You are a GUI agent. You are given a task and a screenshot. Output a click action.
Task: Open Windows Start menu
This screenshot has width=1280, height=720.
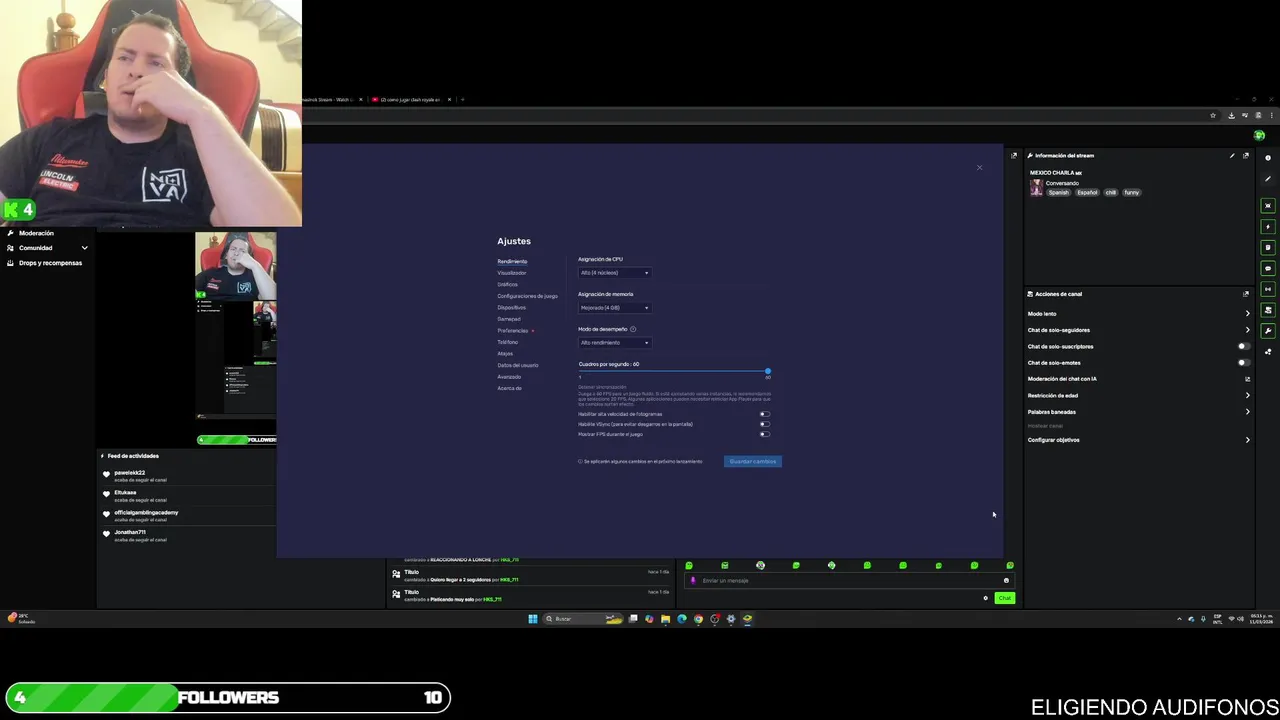coord(533,619)
